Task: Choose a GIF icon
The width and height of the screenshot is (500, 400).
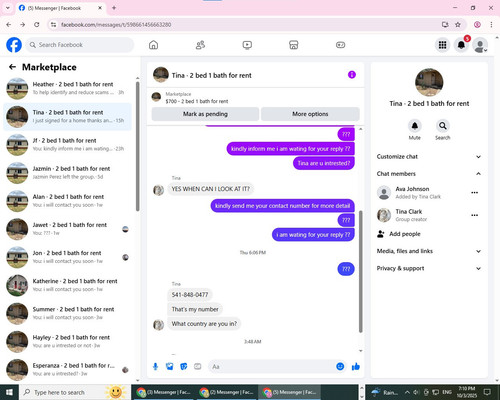Action: [198, 367]
